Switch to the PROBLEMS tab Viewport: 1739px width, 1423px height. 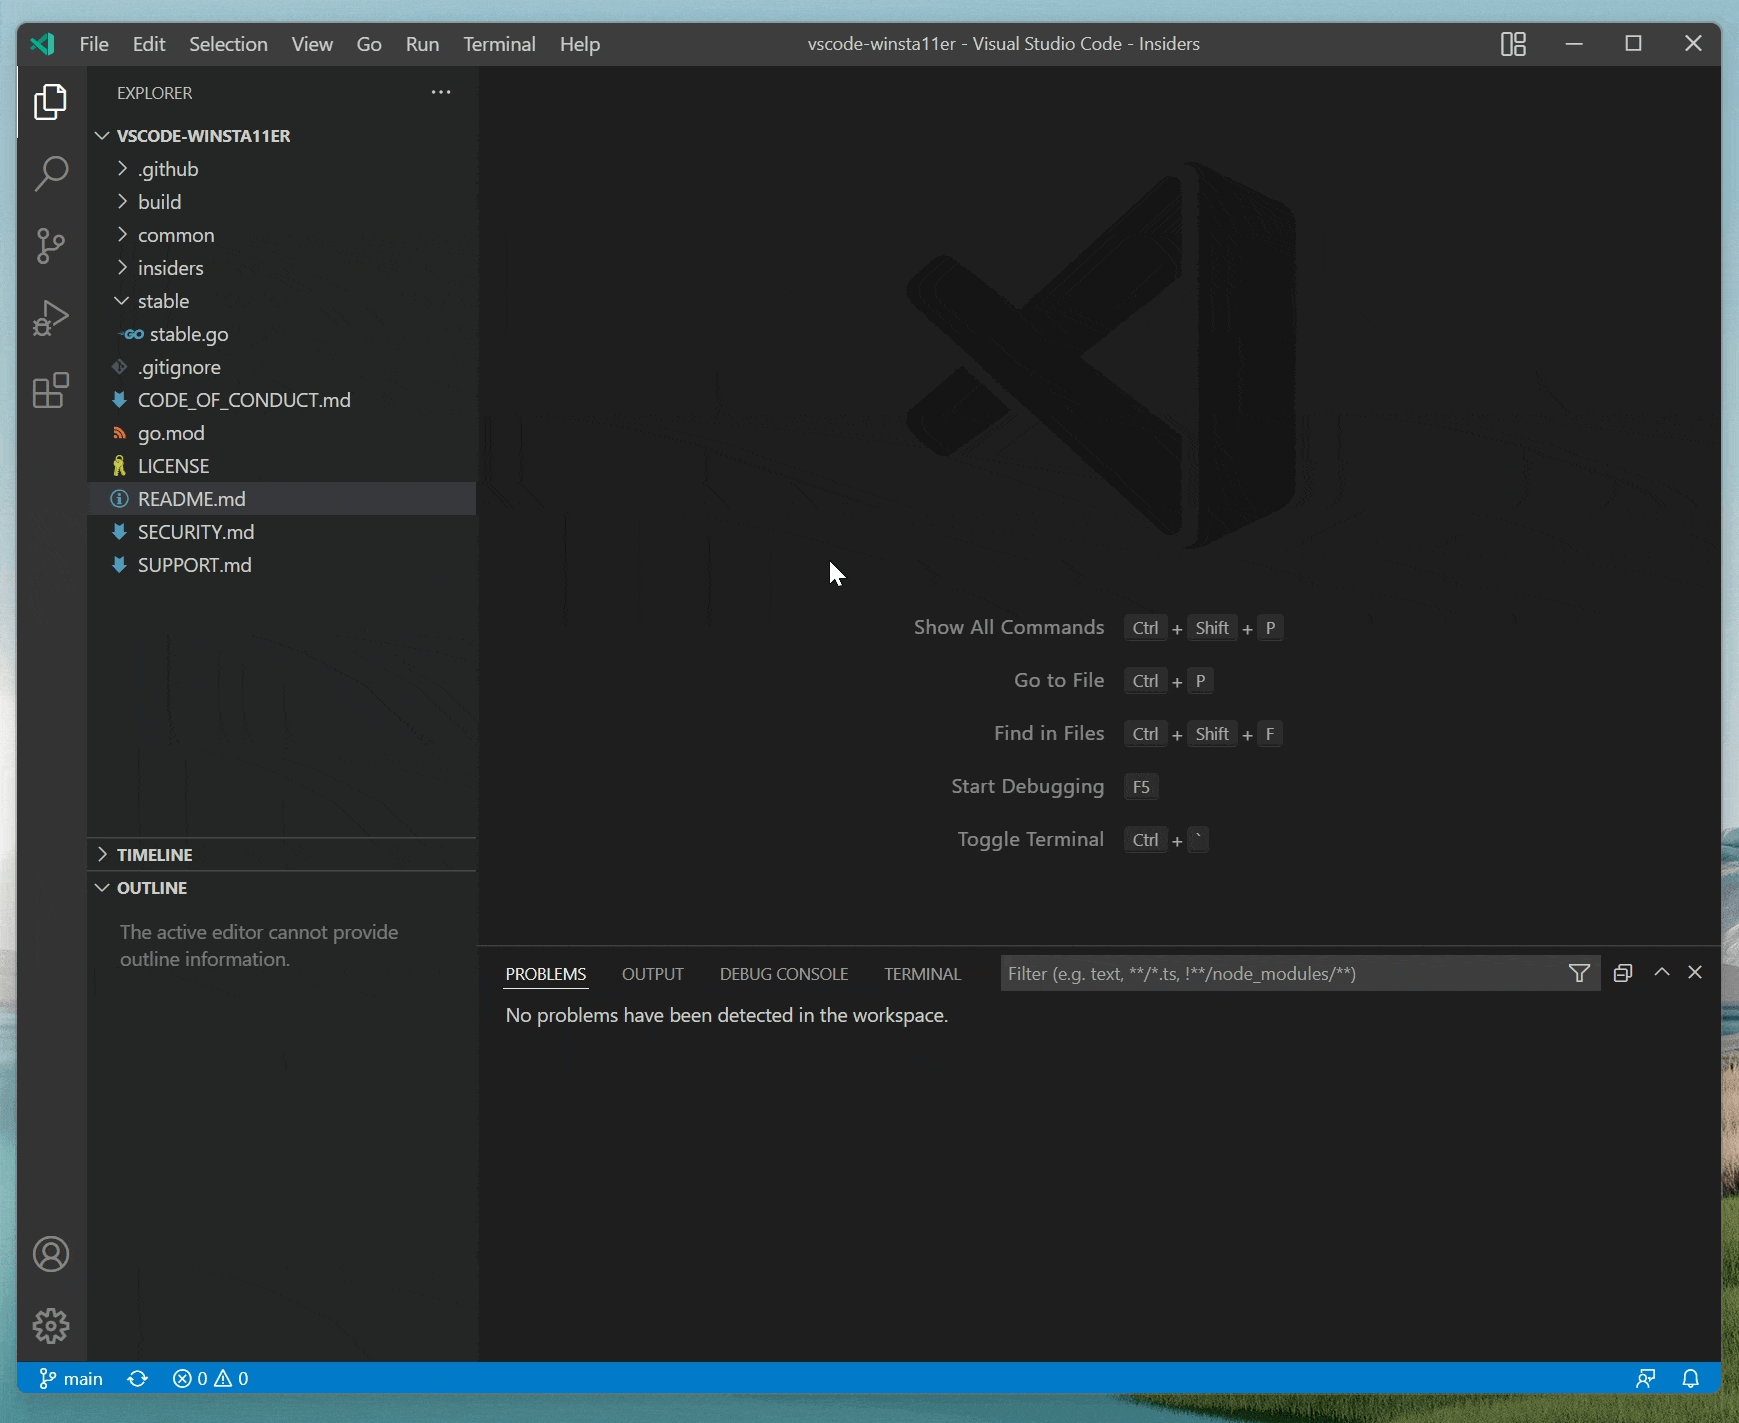546,974
